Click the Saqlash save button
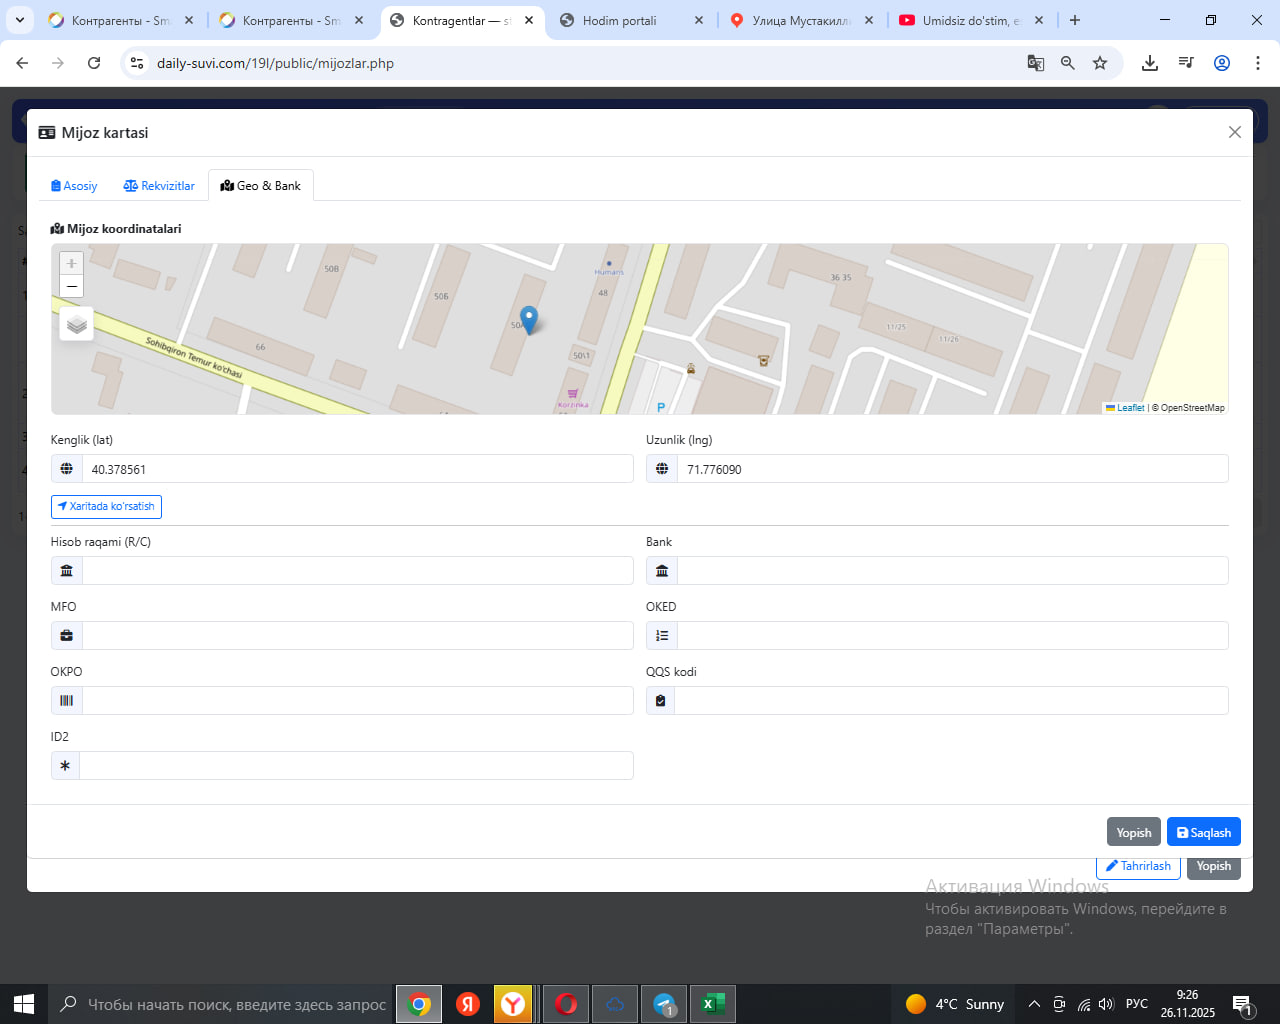 click(x=1203, y=832)
